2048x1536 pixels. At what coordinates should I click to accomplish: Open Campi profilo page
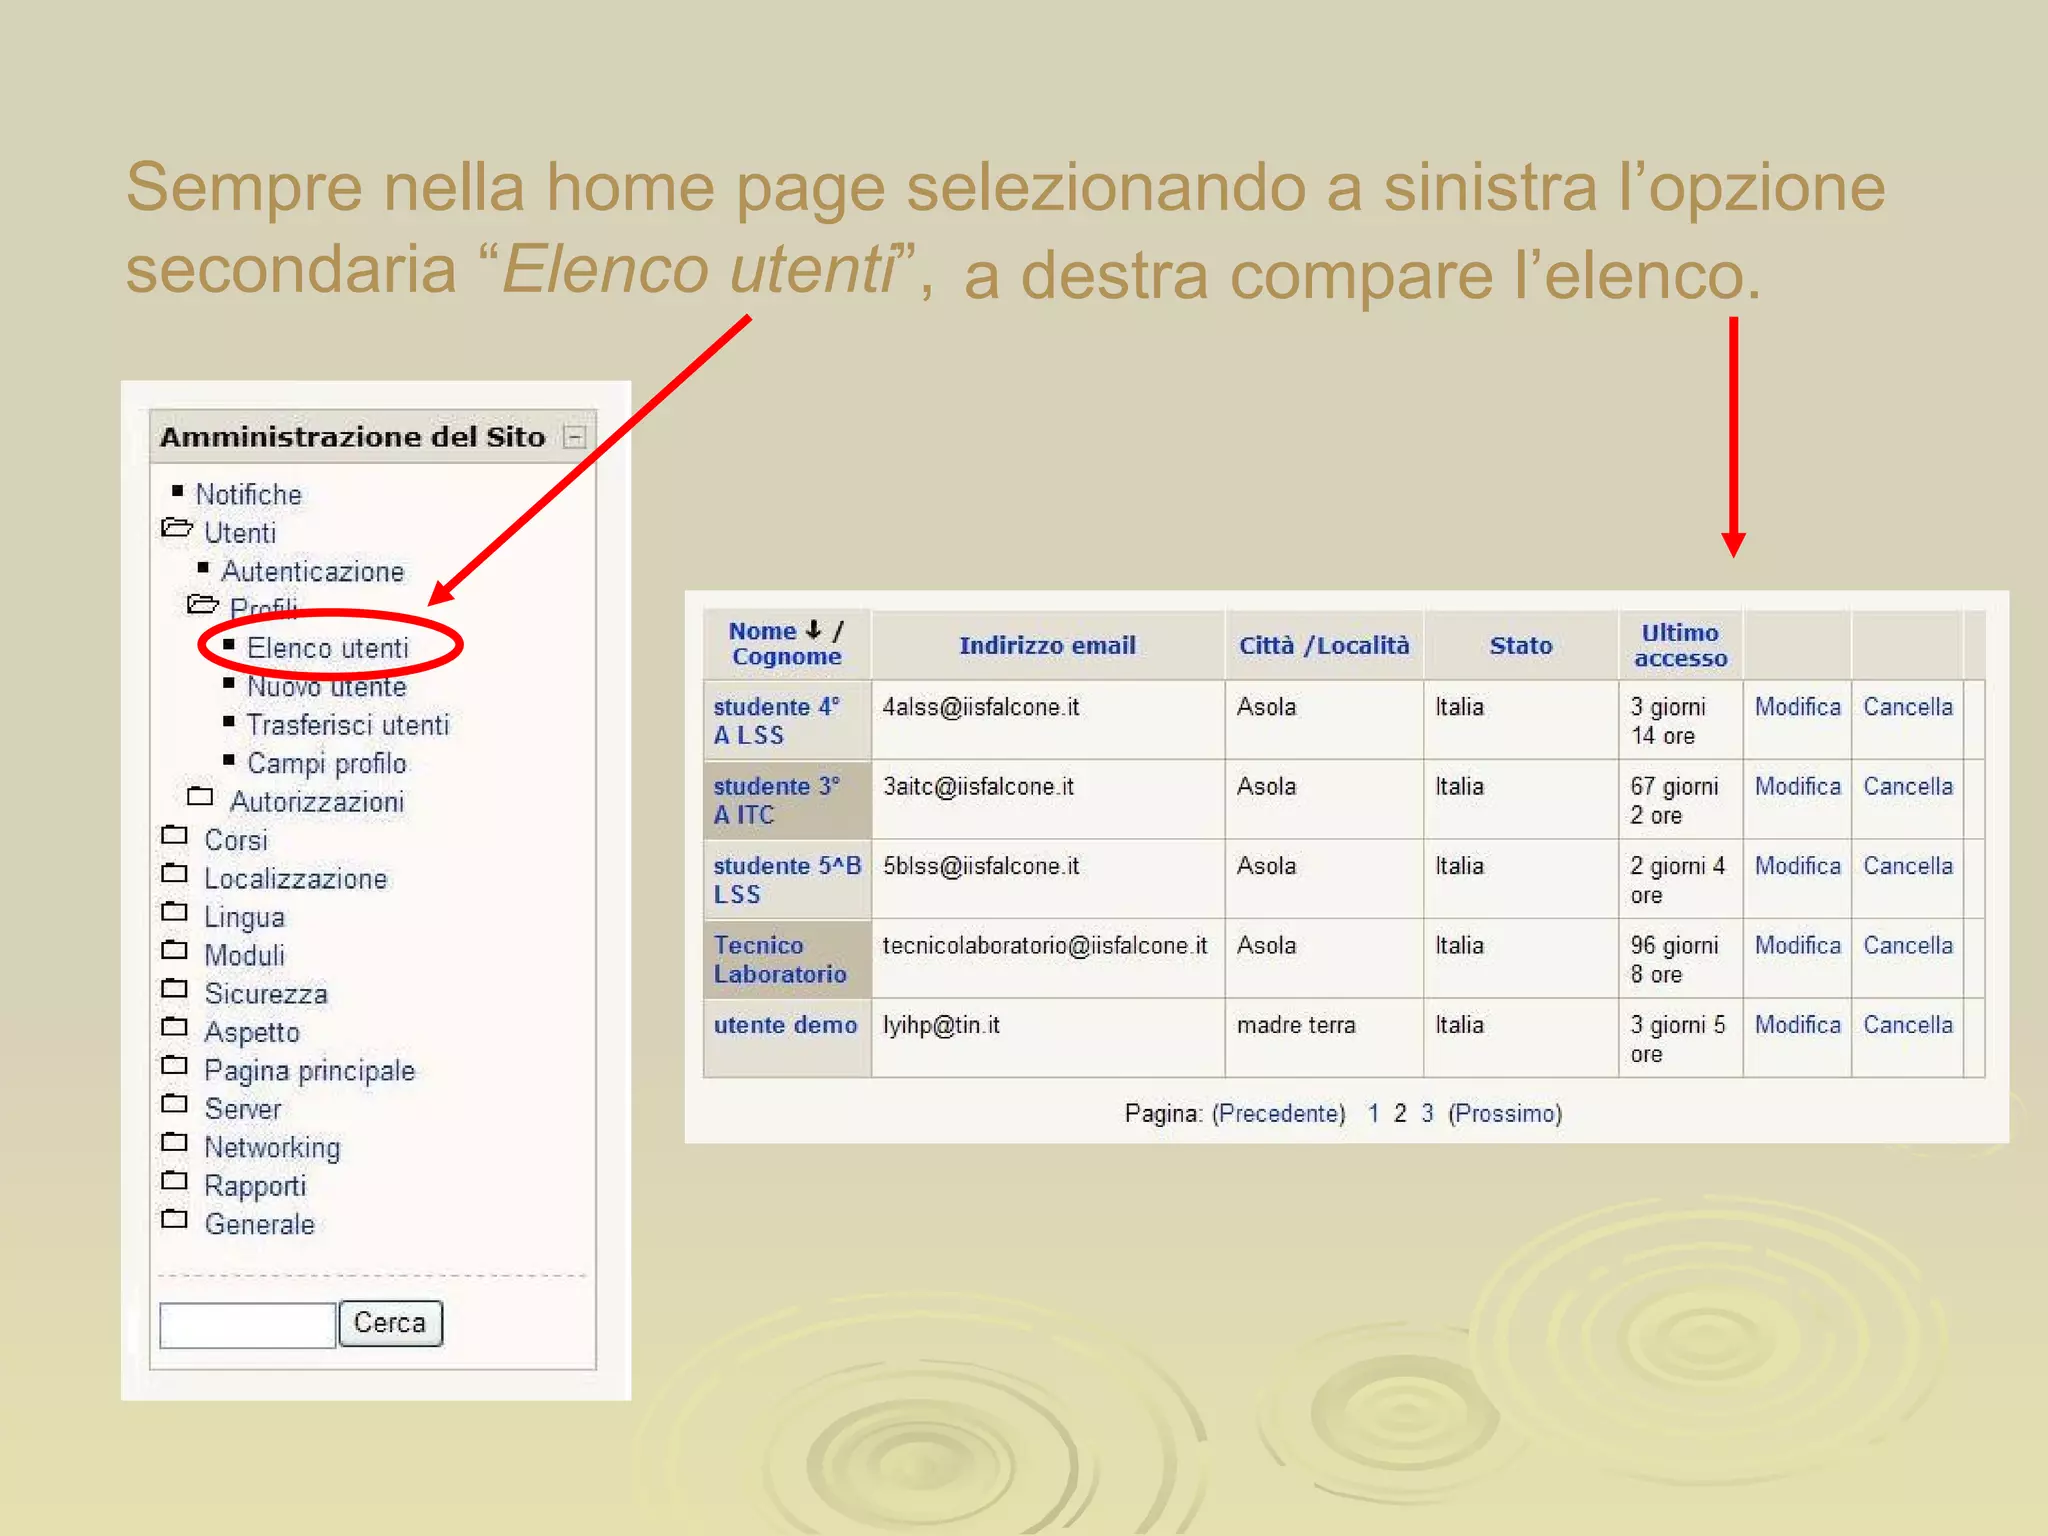pyautogui.click(x=327, y=764)
